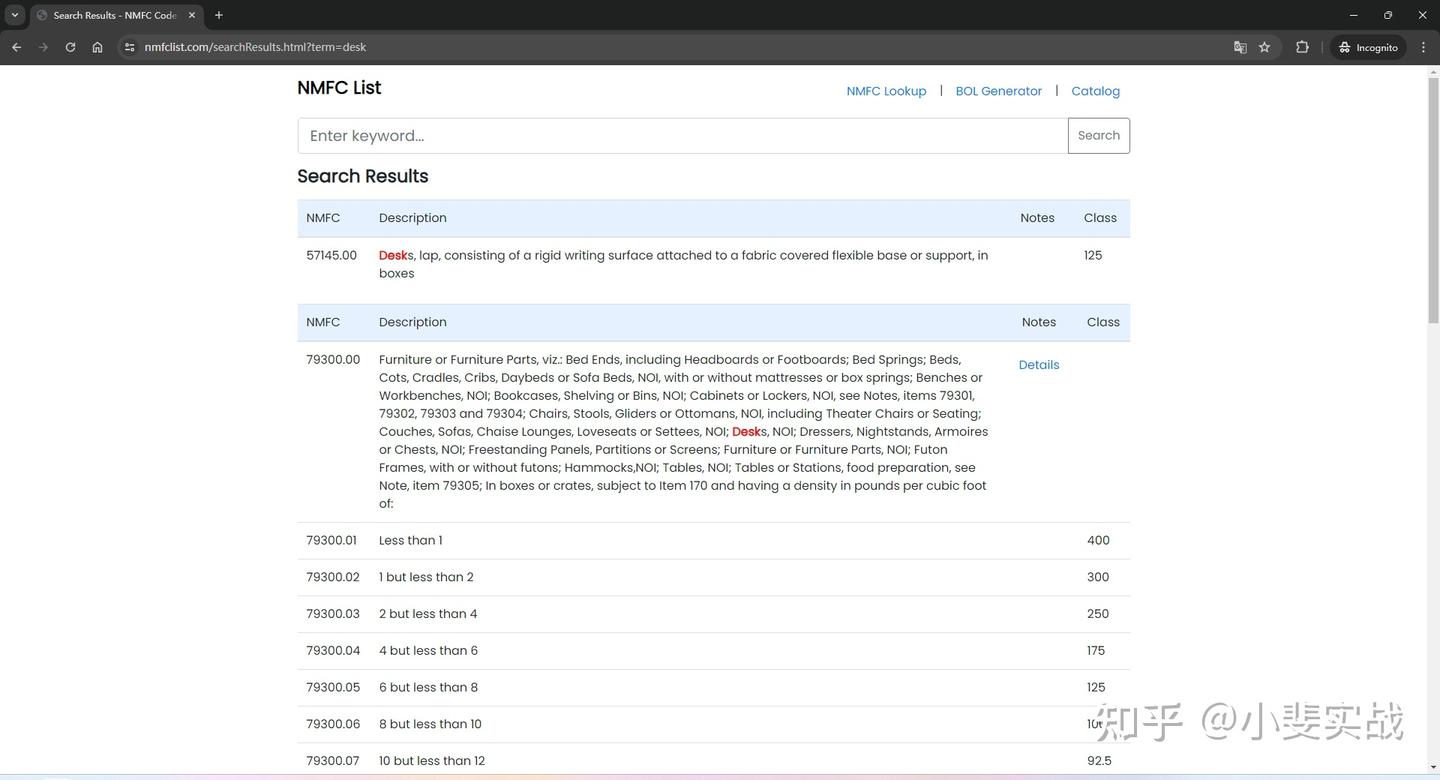Open the Chrome three-dot menu

click(x=1424, y=47)
